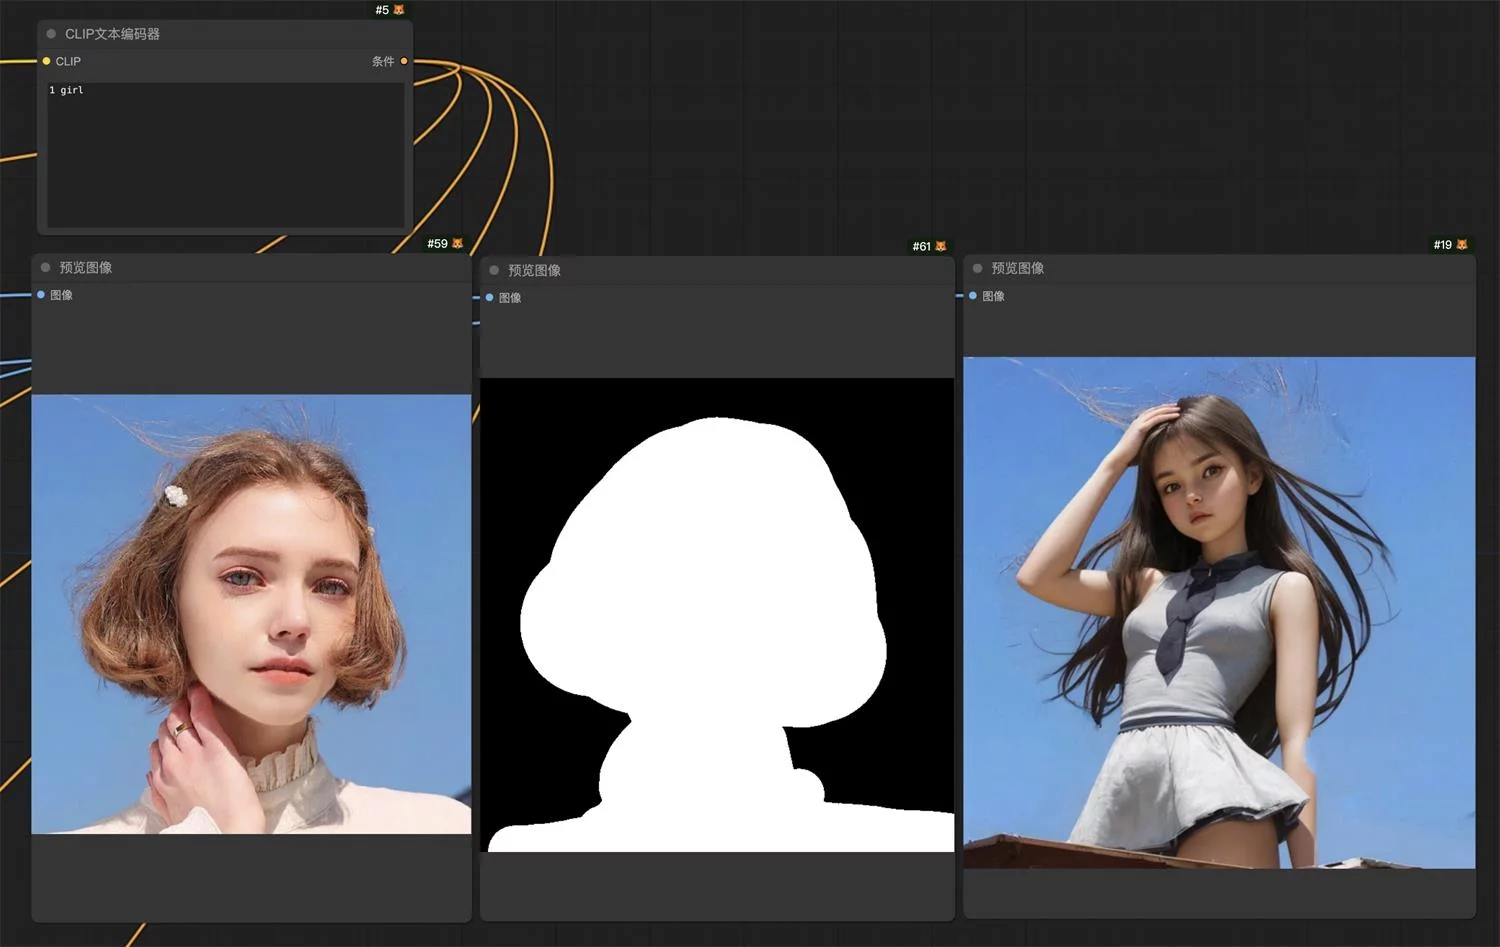Toggle collapse dot on preview node #61

pyautogui.click(x=494, y=270)
